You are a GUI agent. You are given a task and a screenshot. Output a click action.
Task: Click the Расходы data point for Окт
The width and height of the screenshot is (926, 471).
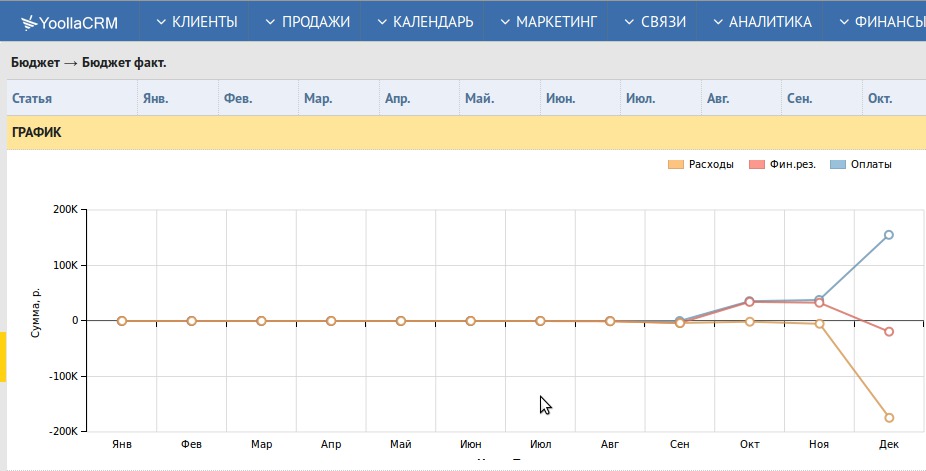749,322
